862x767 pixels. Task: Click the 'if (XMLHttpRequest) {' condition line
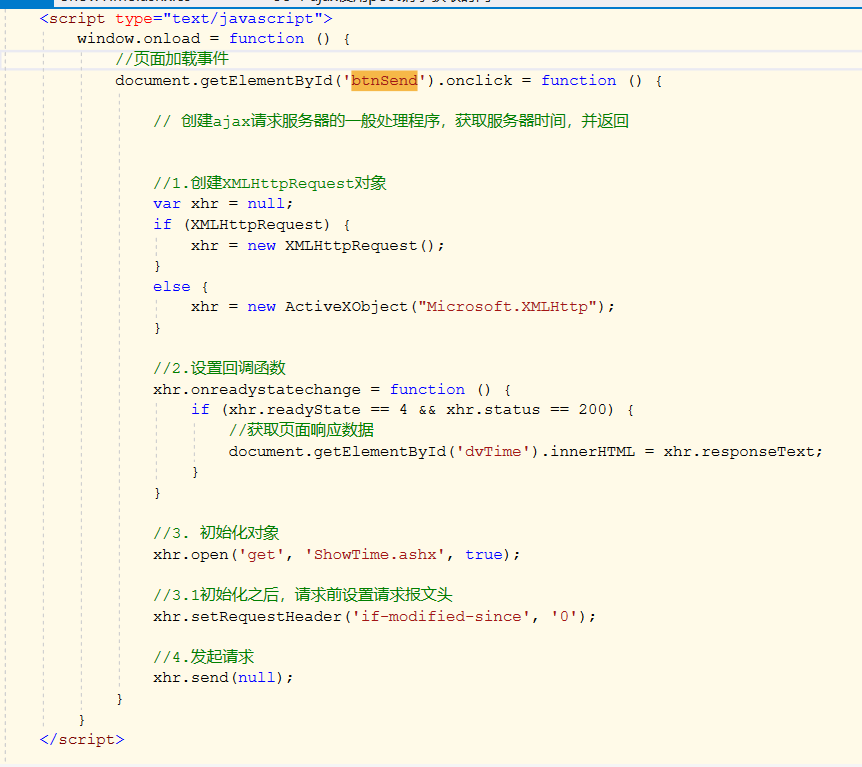click(x=252, y=225)
